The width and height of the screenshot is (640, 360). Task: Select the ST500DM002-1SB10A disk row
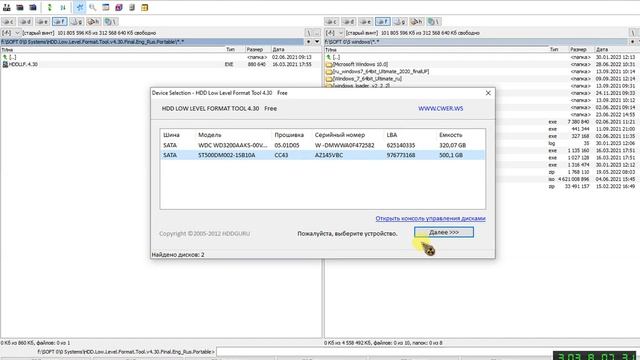(x=322, y=155)
